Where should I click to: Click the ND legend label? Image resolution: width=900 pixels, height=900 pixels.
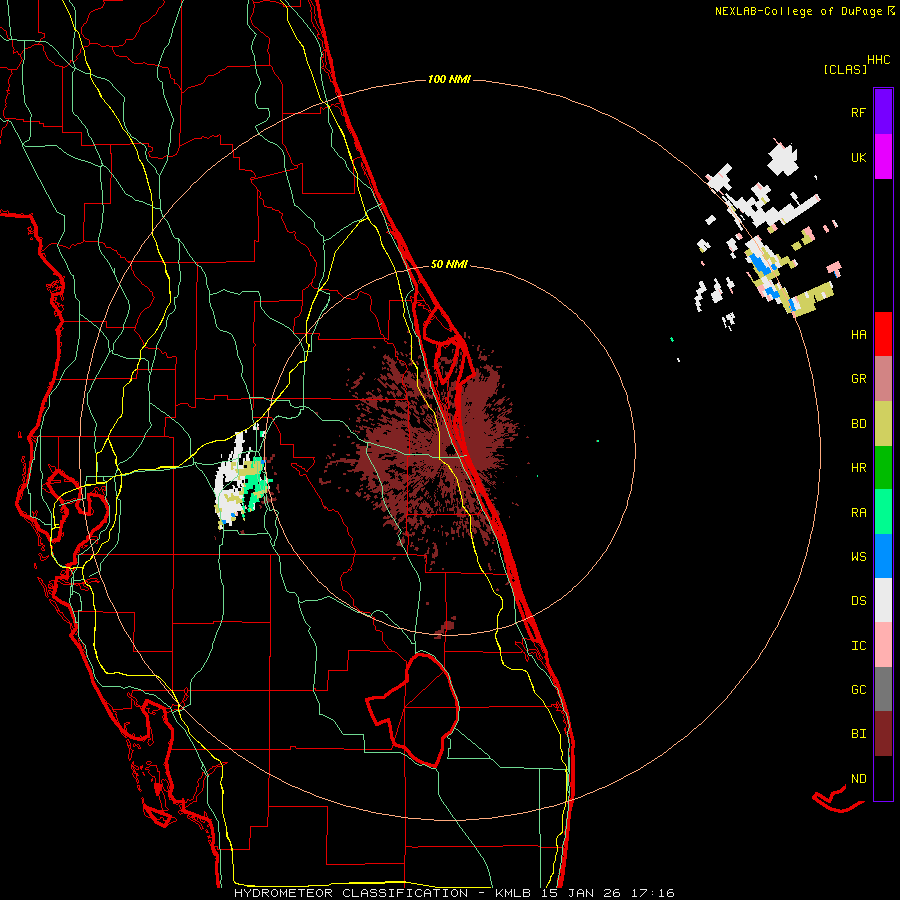858,778
